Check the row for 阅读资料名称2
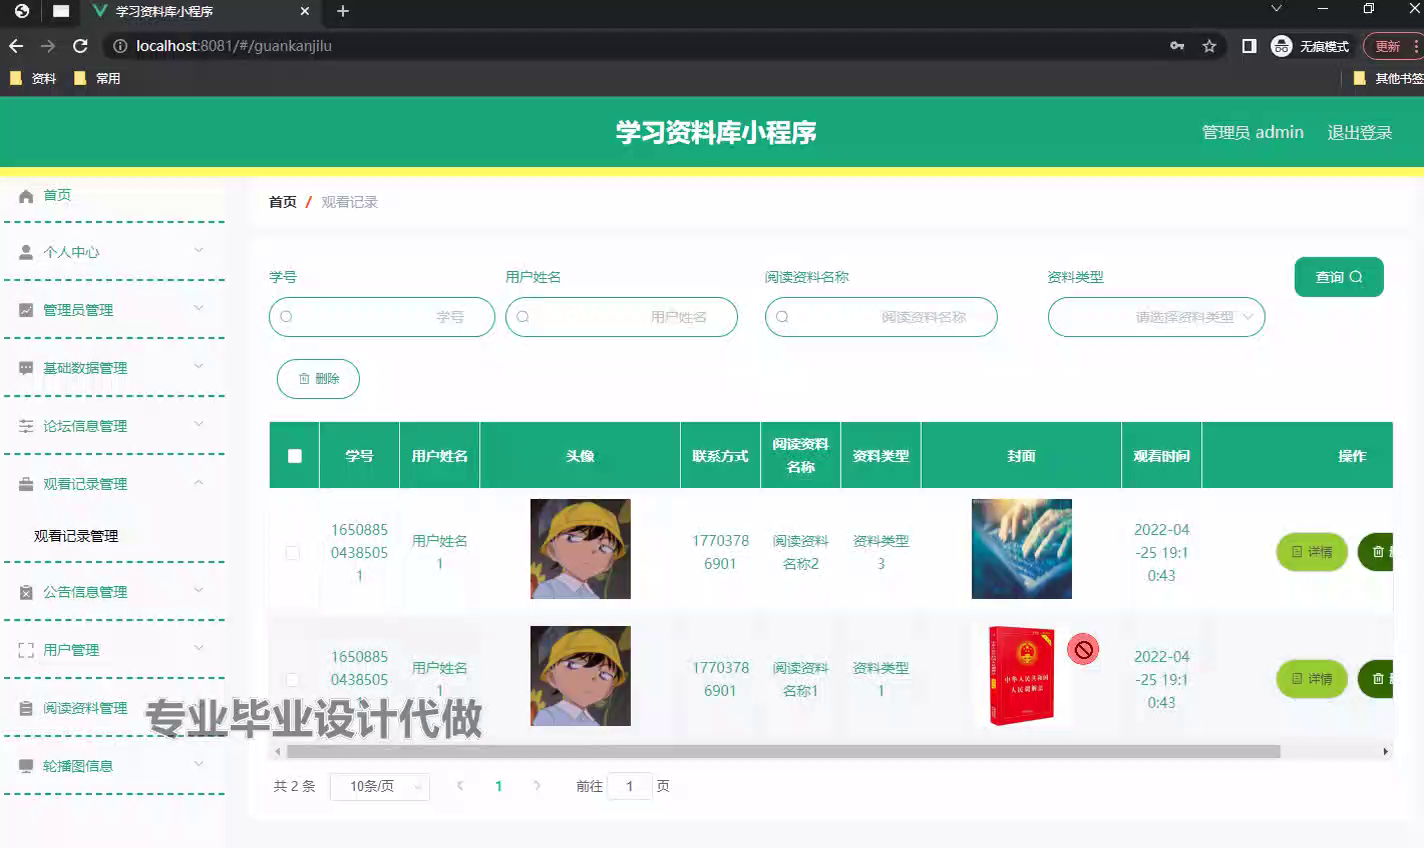This screenshot has height=848, width=1424. (x=292, y=552)
